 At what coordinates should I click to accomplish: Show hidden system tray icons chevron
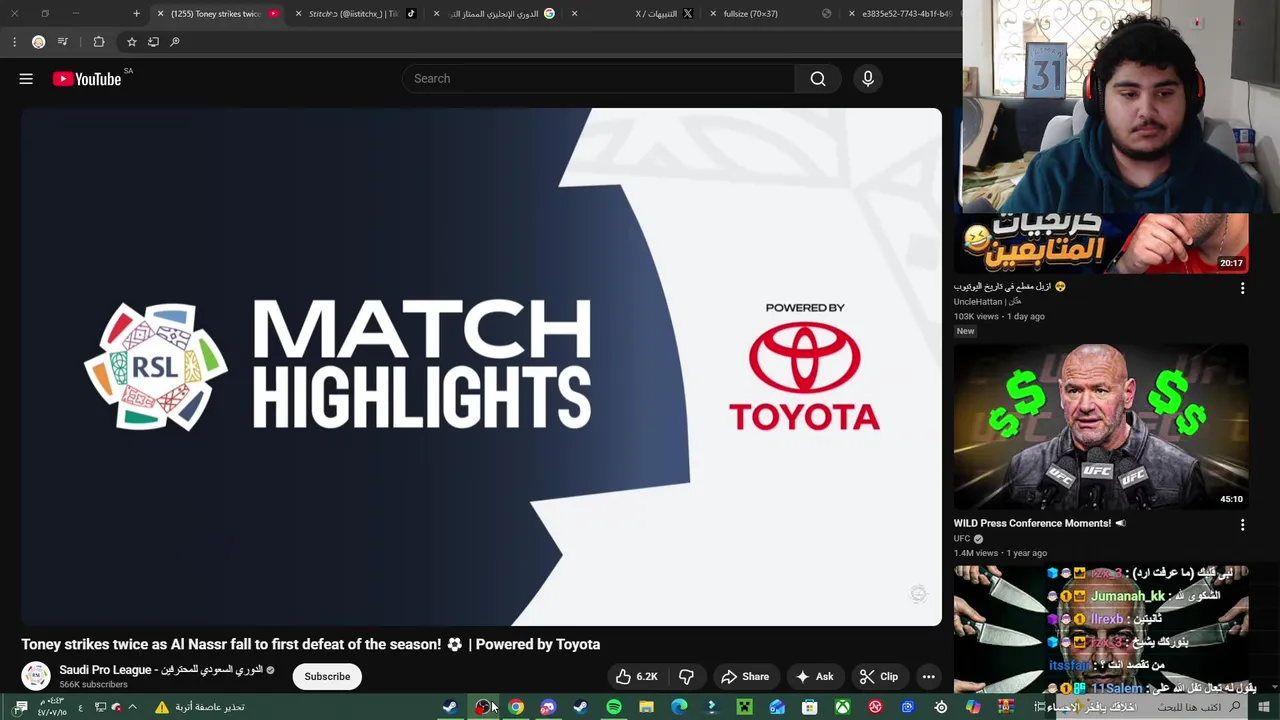[x=132, y=707]
